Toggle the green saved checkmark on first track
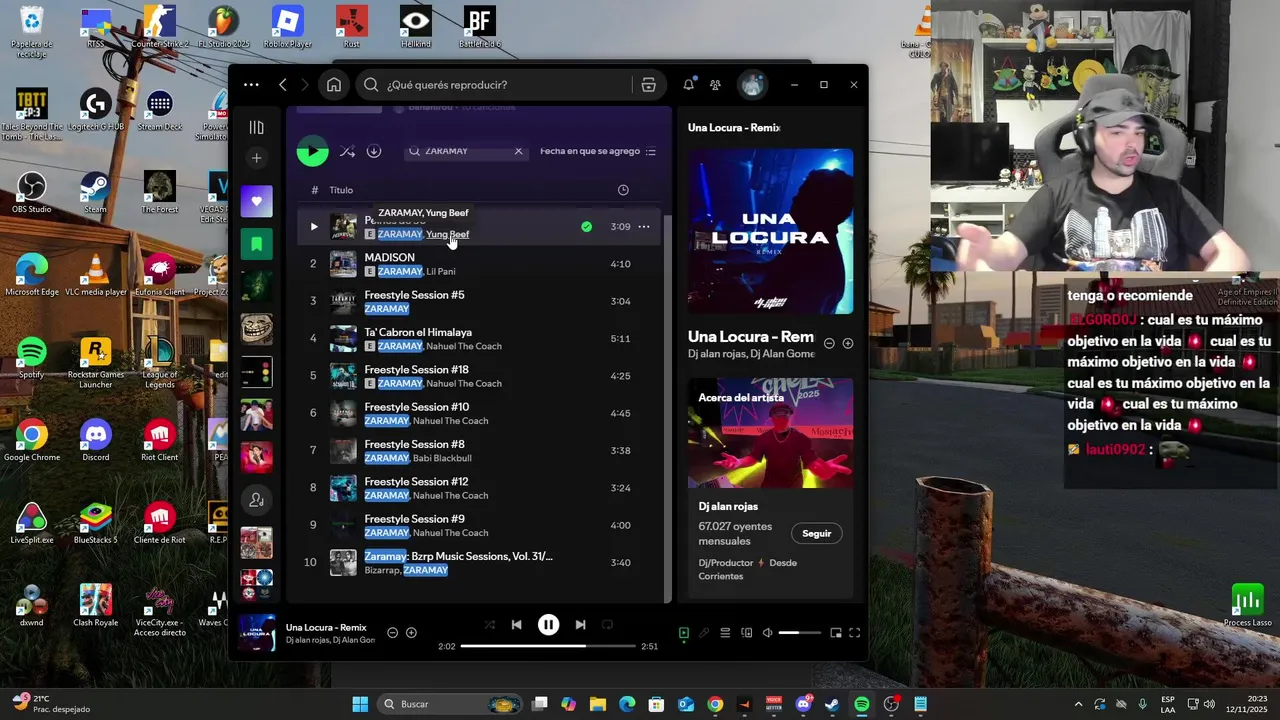This screenshot has width=1280, height=720. pos(586,227)
